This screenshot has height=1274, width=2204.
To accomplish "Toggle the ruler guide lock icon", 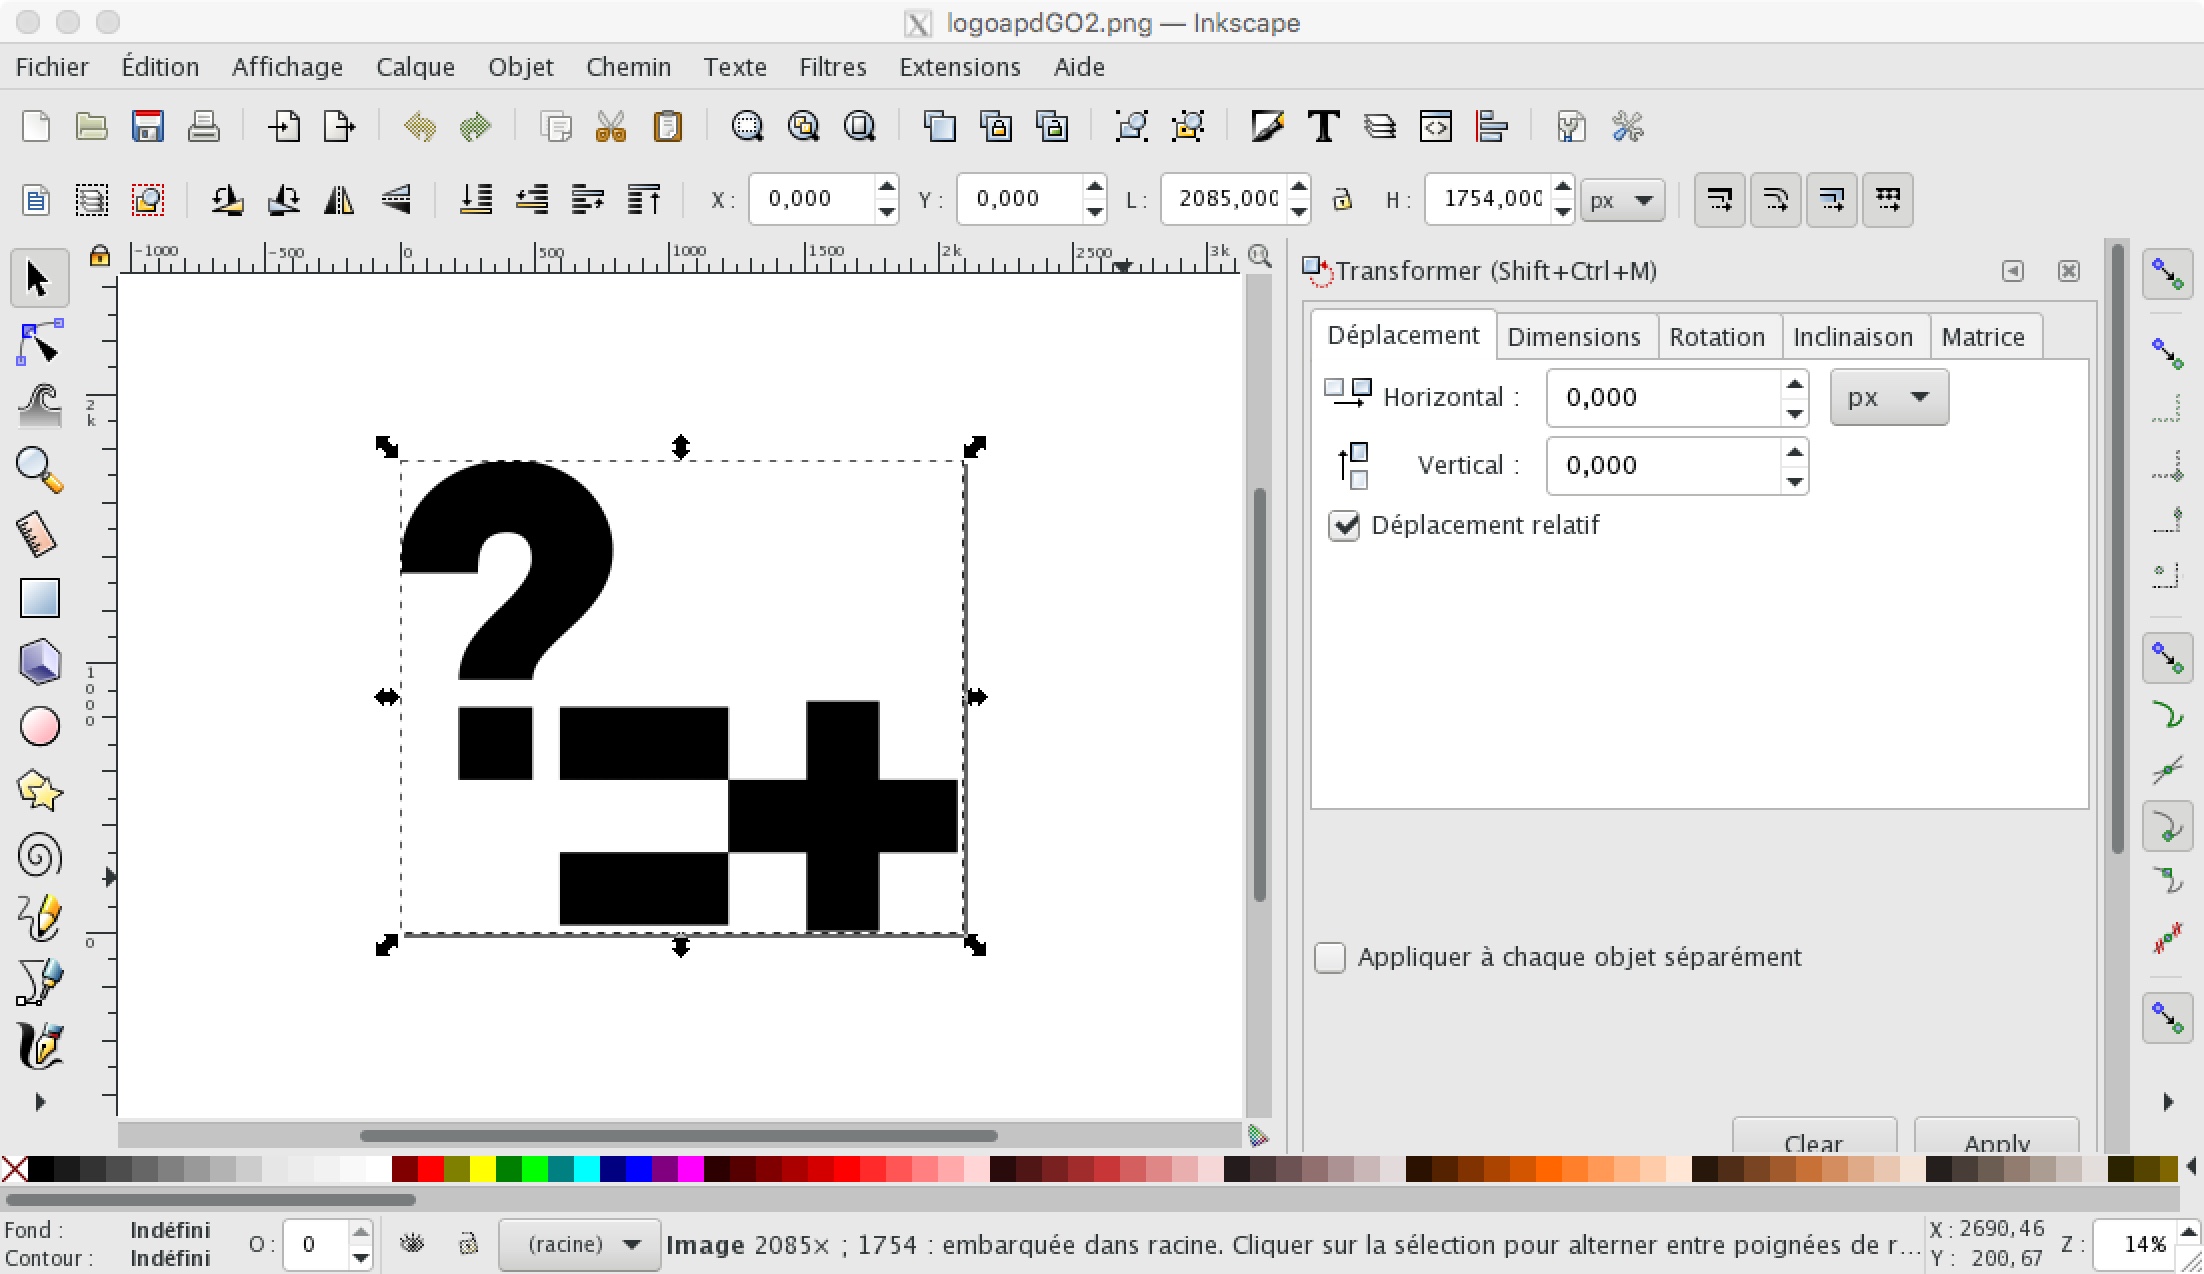I will 99,256.
